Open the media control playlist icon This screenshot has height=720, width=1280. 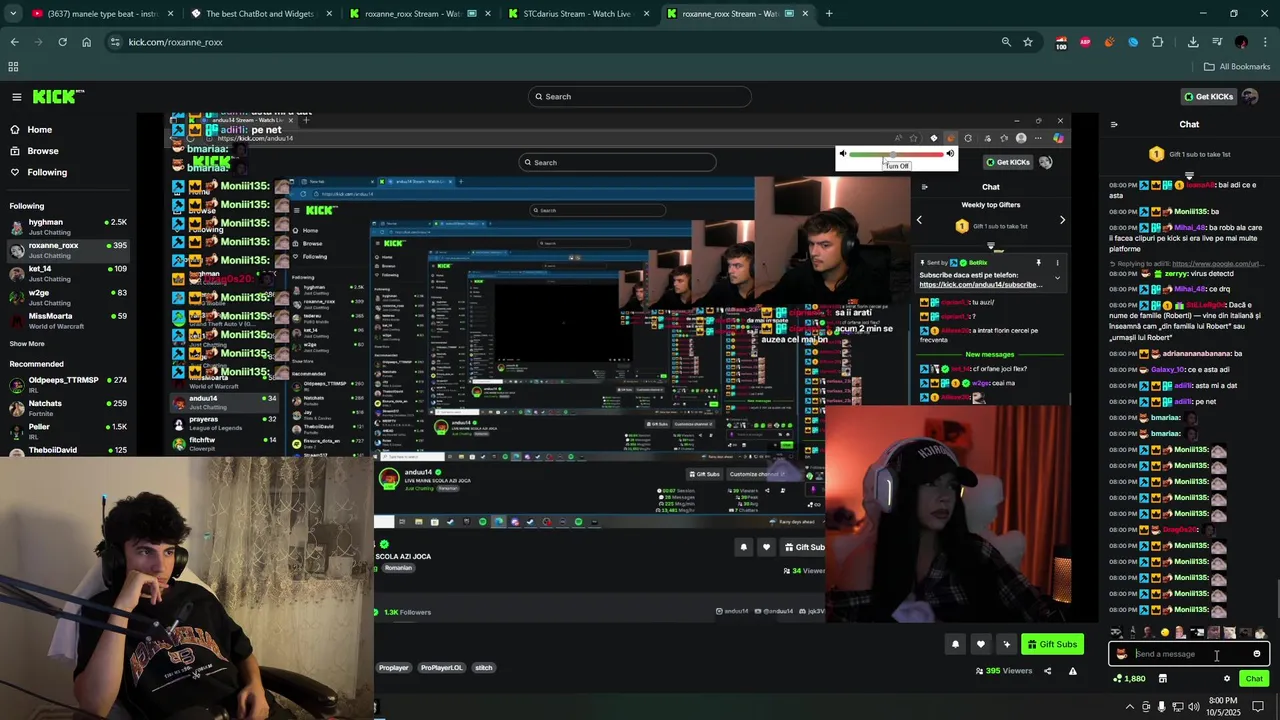[x=1217, y=42]
